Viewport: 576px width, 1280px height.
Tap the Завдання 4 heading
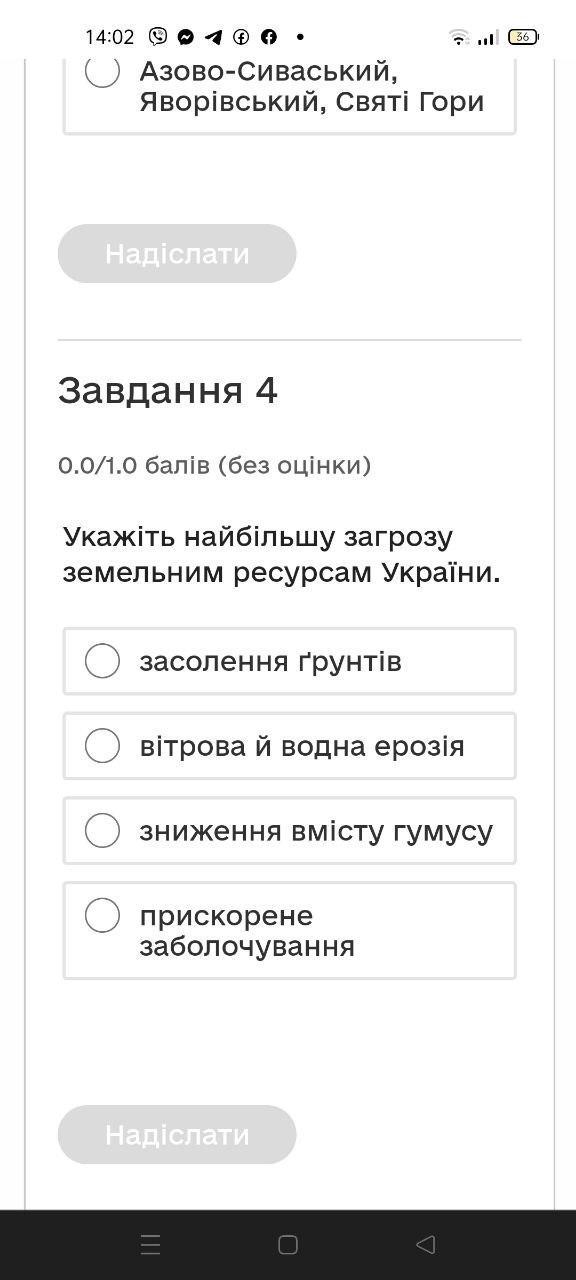[168, 390]
